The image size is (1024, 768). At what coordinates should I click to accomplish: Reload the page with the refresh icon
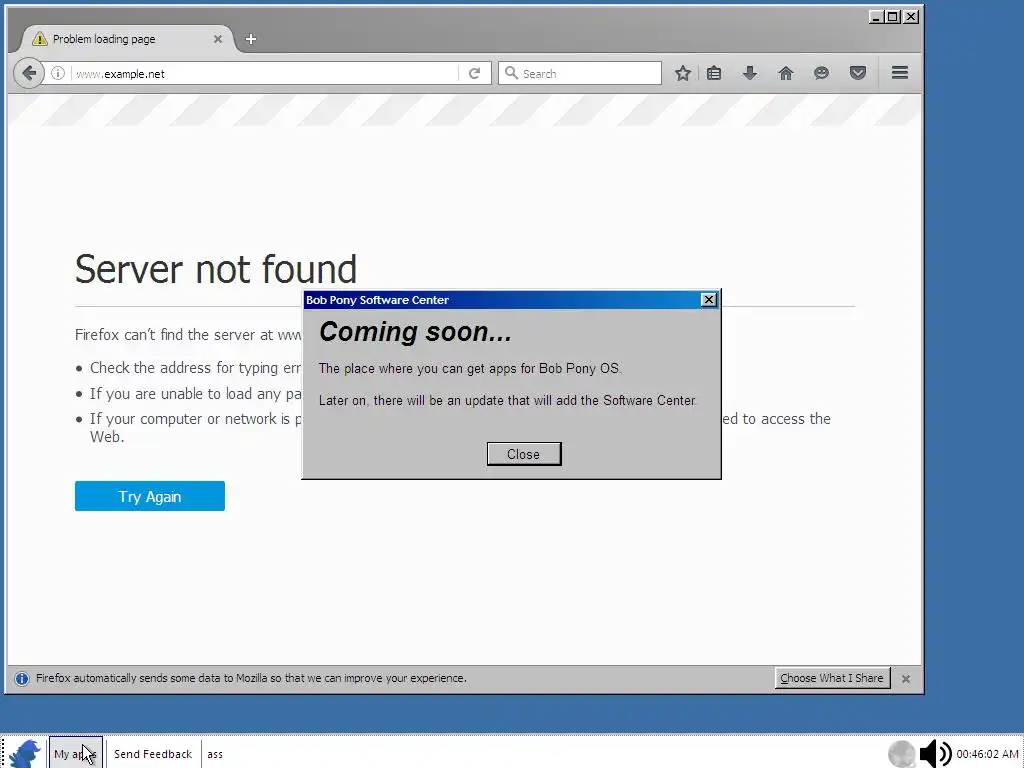[x=475, y=73]
